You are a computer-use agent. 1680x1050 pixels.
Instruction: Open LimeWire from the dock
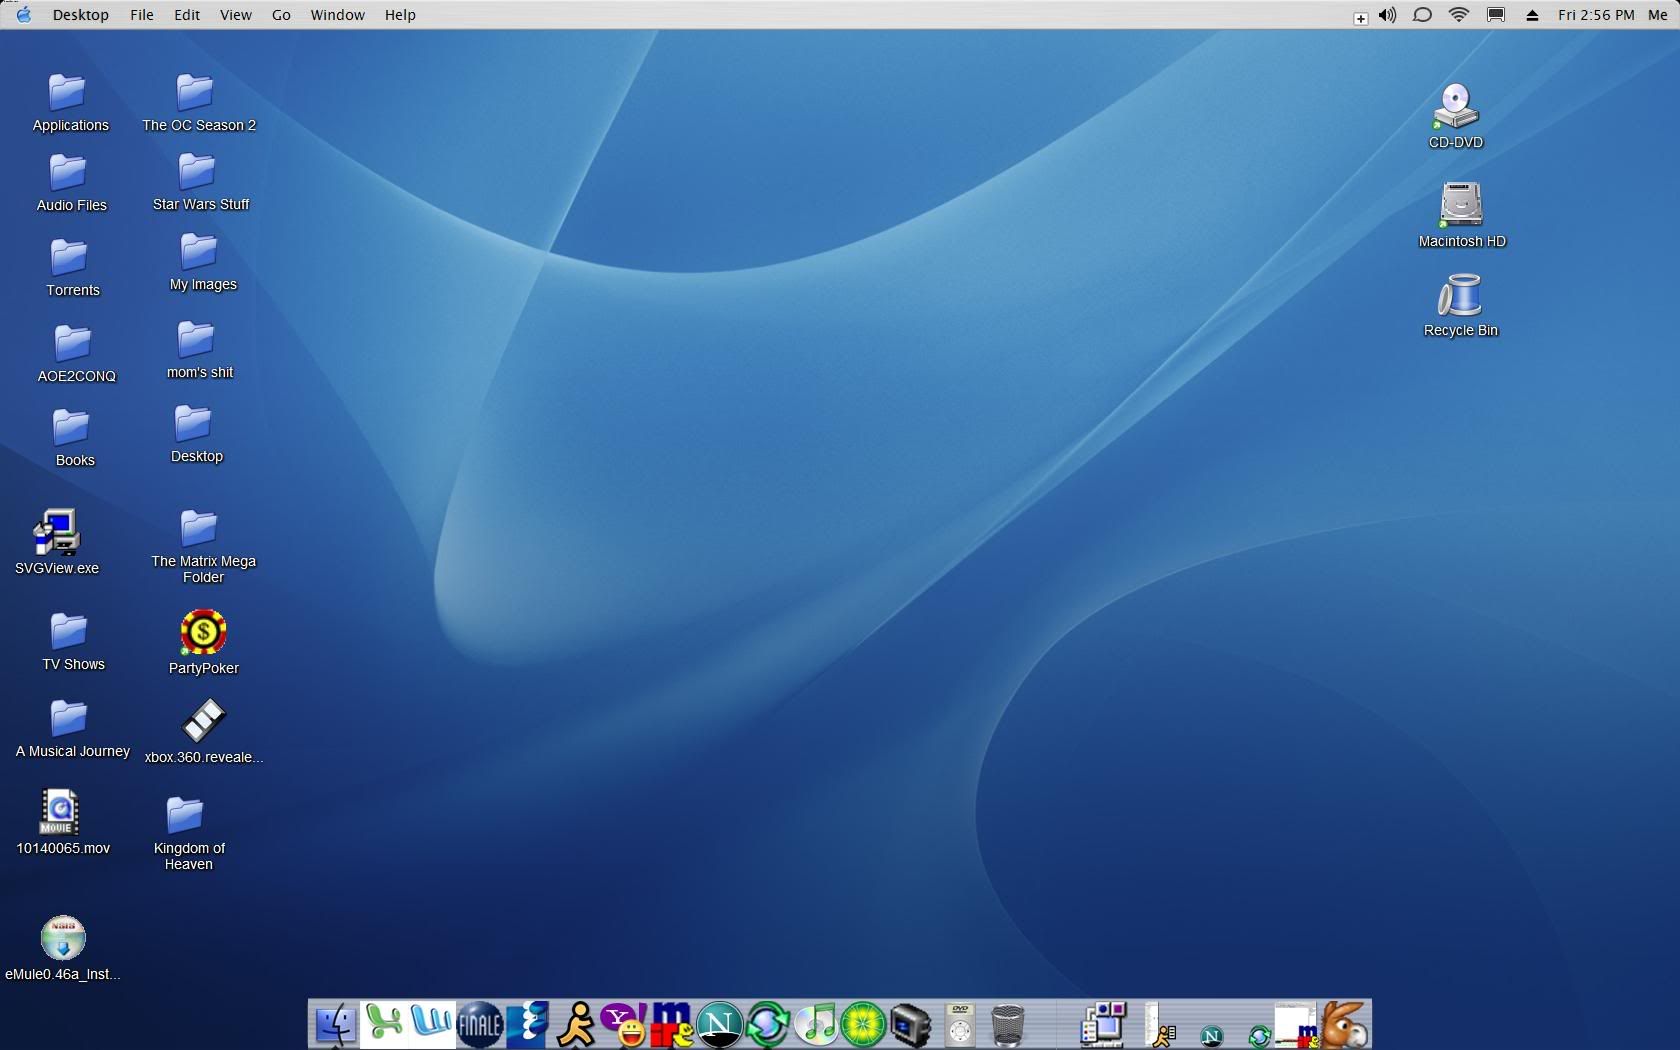(x=863, y=1025)
